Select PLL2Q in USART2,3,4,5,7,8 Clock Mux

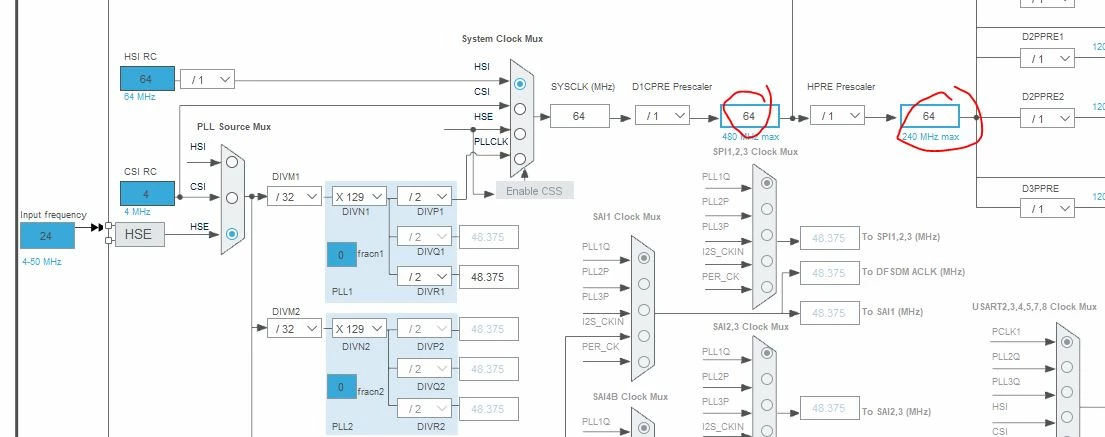pyautogui.click(x=1067, y=367)
